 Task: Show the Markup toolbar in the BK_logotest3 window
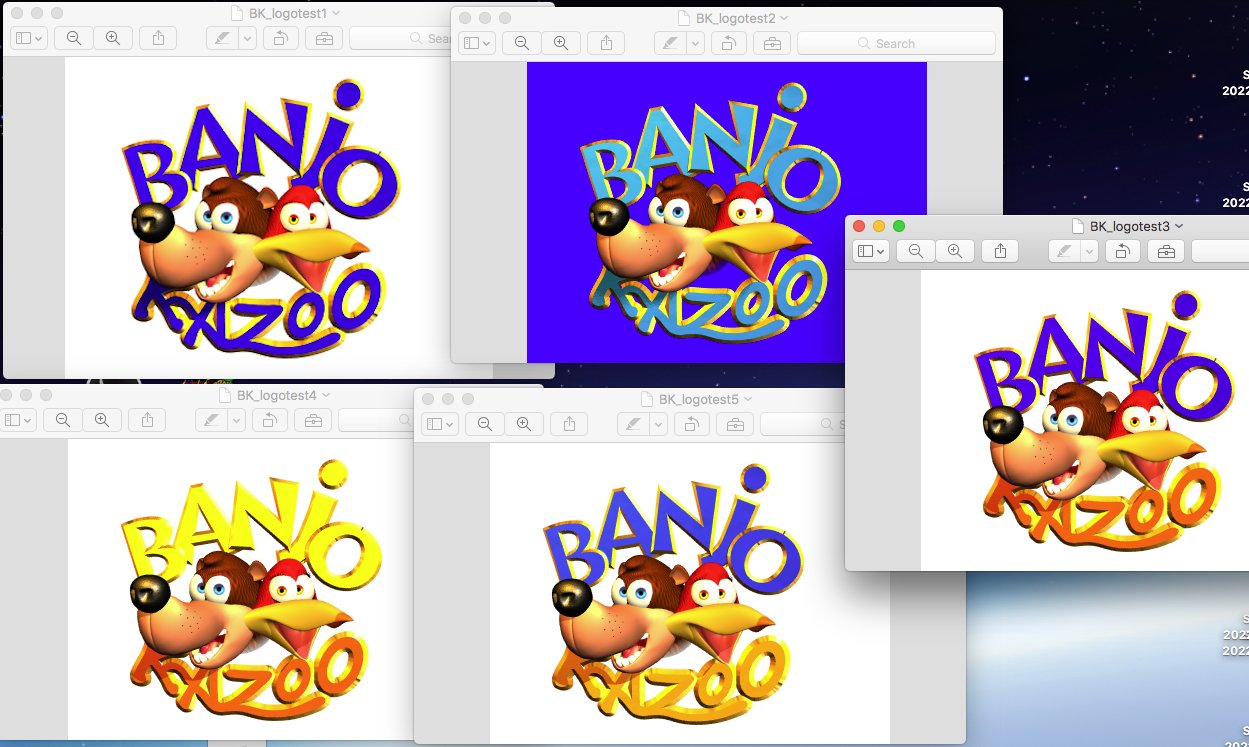pyautogui.click(x=1166, y=251)
